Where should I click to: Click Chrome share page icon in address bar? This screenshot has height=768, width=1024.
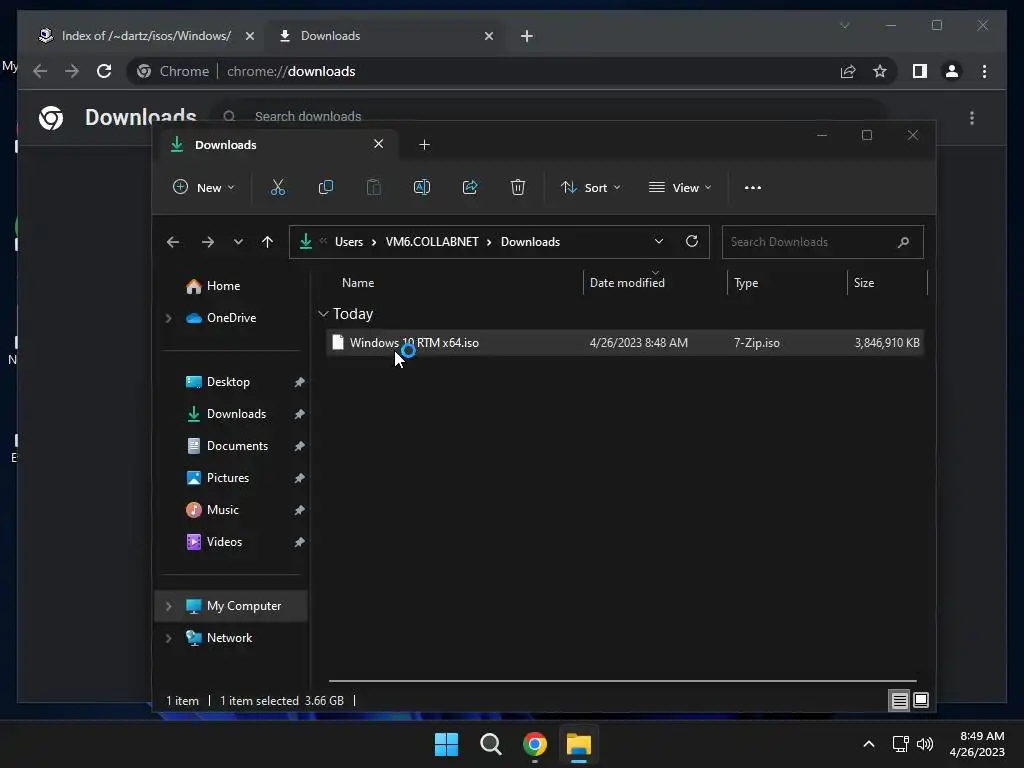(848, 71)
